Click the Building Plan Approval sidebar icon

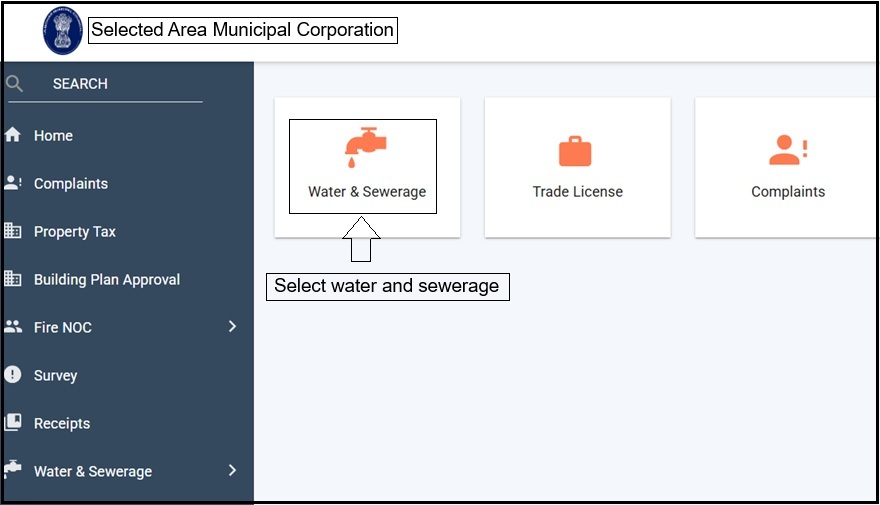click(x=13, y=279)
